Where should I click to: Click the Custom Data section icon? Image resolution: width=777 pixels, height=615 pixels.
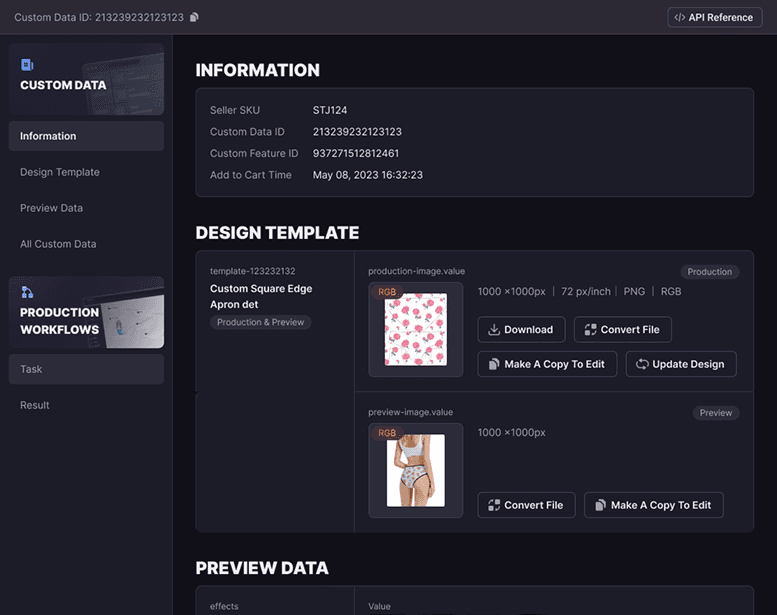coord(27,65)
